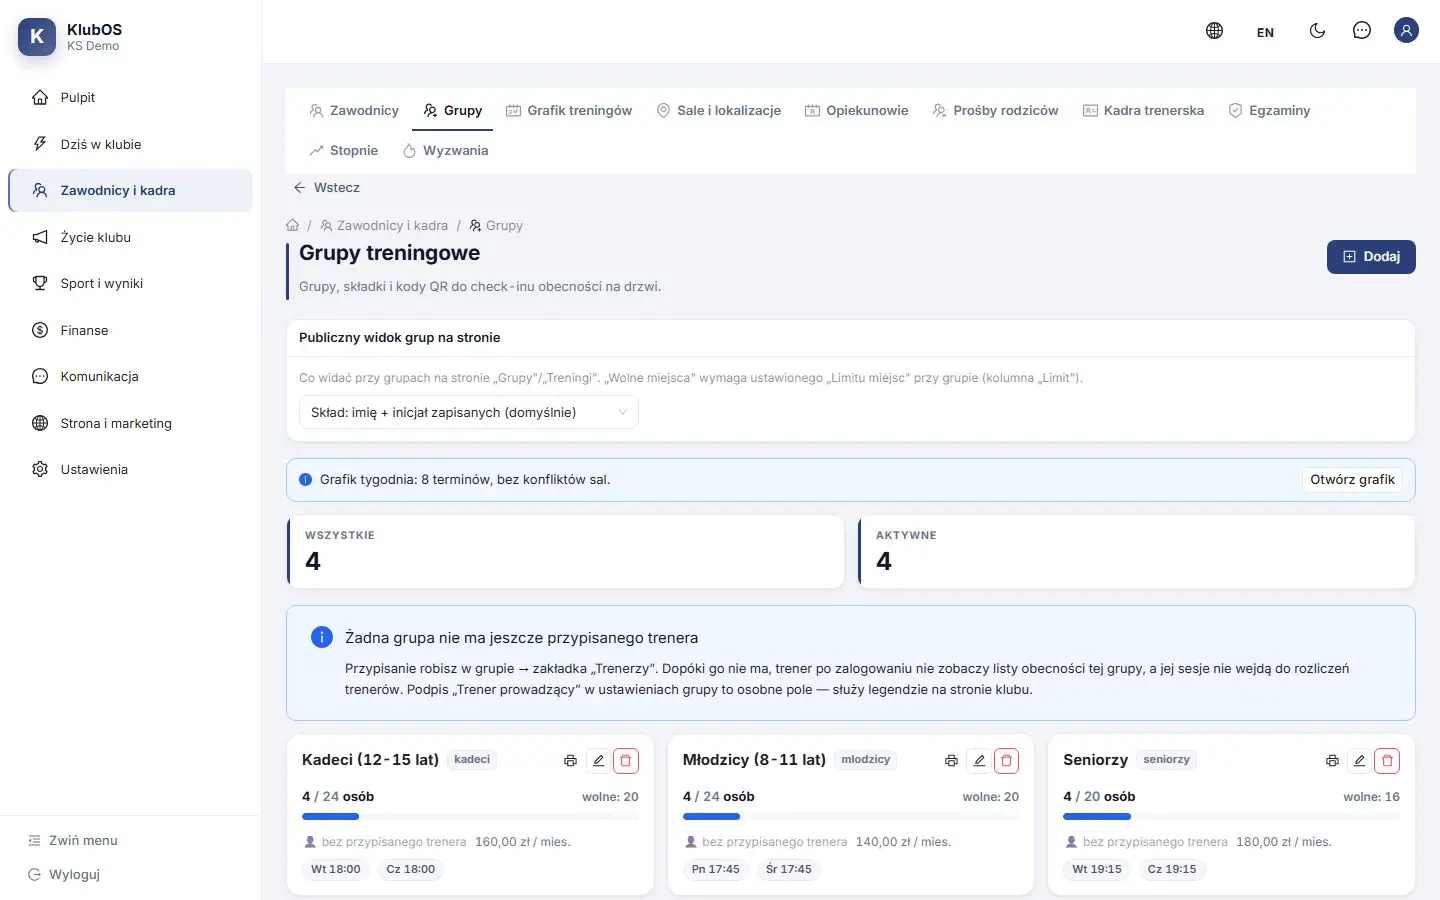Screen dimensions: 1440x900
Task: Open the Stopnie tab
Action: (x=344, y=151)
